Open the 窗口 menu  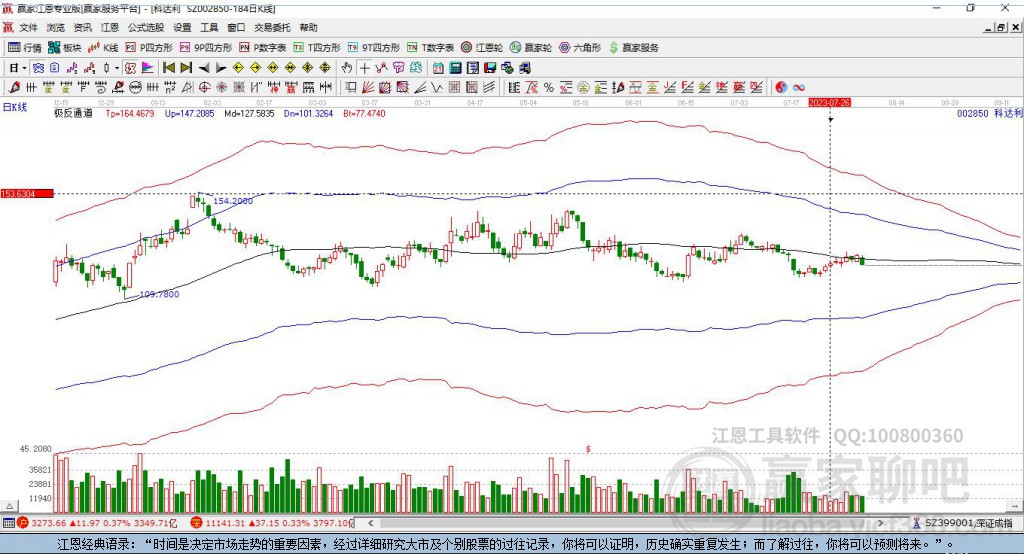(x=236, y=27)
